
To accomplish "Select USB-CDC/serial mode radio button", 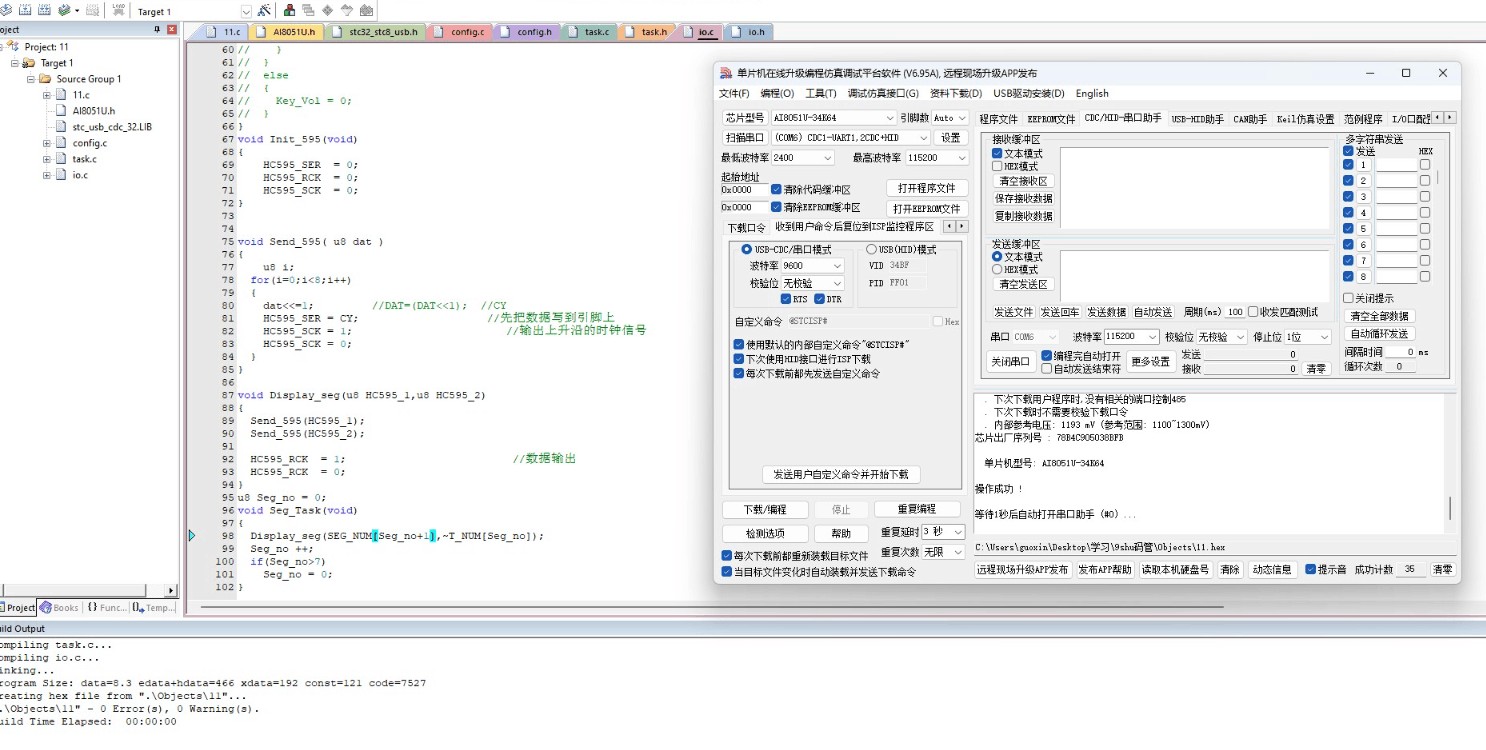I will pyautogui.click(x=746, y=249).
